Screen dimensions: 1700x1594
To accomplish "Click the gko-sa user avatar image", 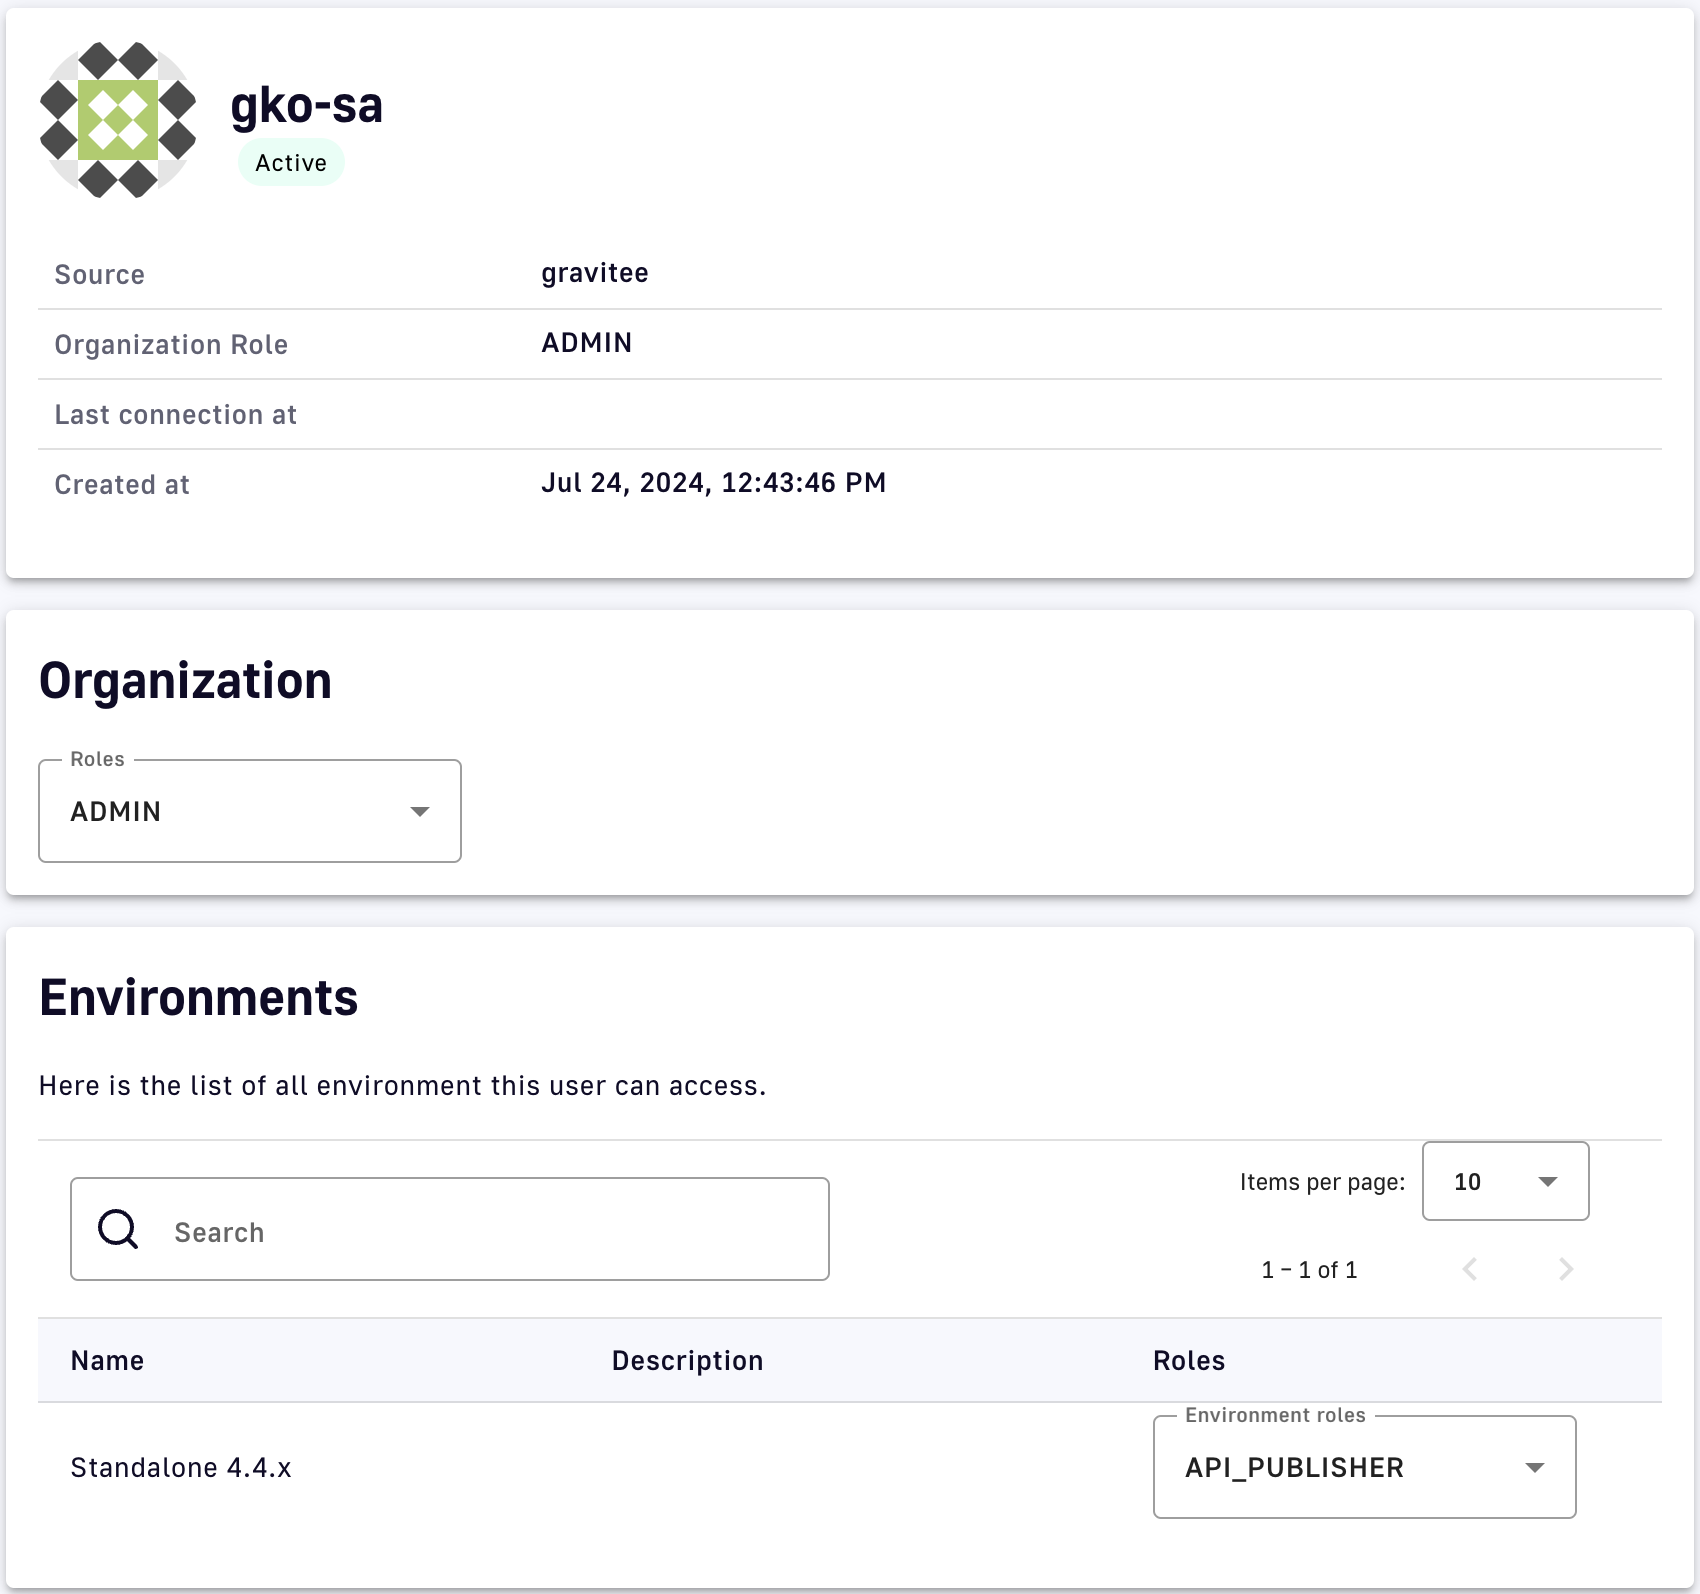I will click(x=118, y=120).
